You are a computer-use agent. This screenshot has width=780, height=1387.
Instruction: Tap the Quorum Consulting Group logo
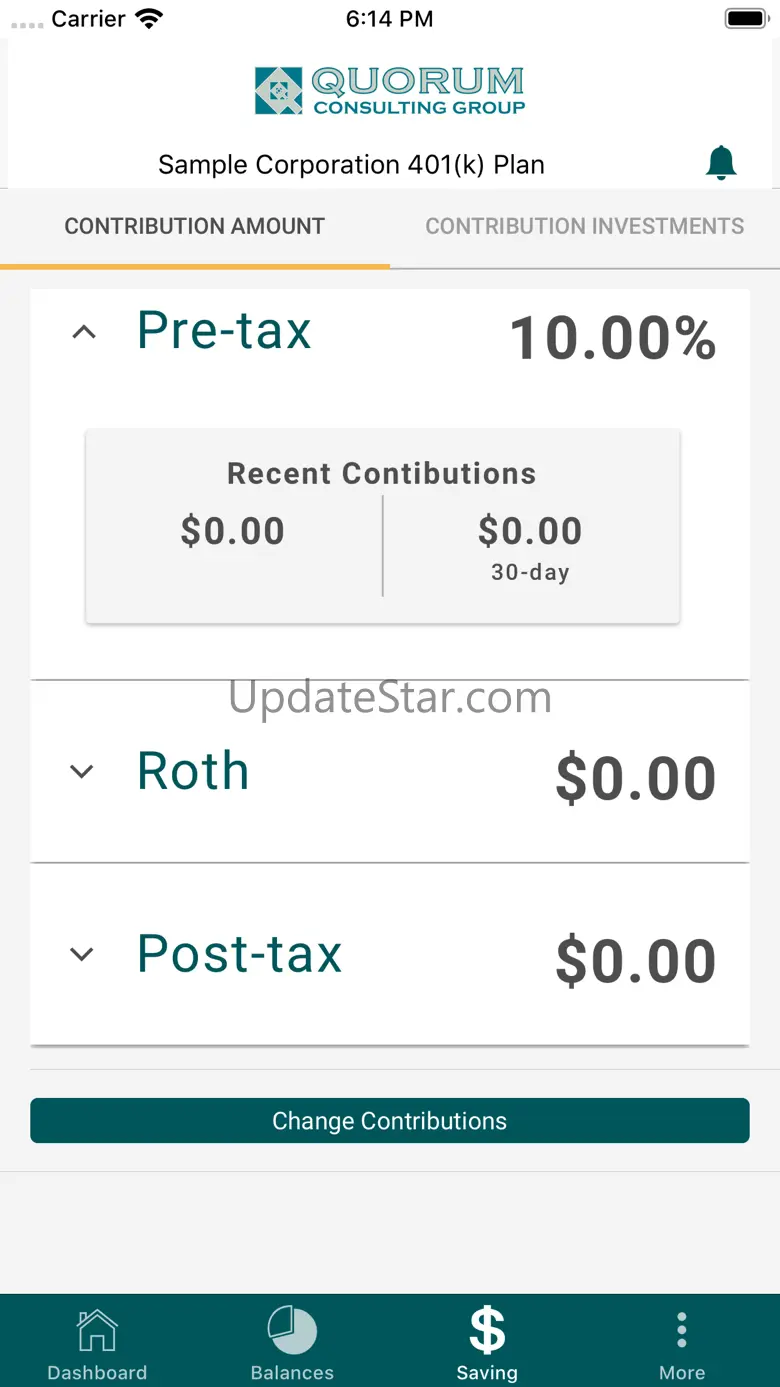click(x=390, y=91)
